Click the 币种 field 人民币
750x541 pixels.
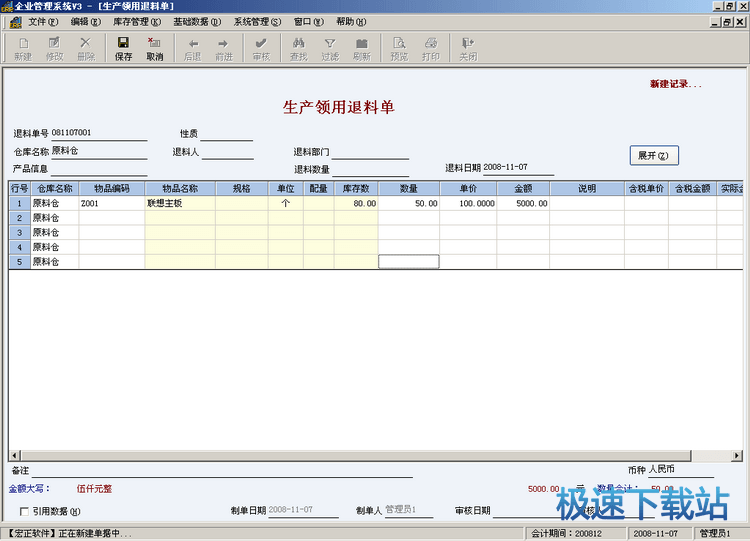click(681, 470)
